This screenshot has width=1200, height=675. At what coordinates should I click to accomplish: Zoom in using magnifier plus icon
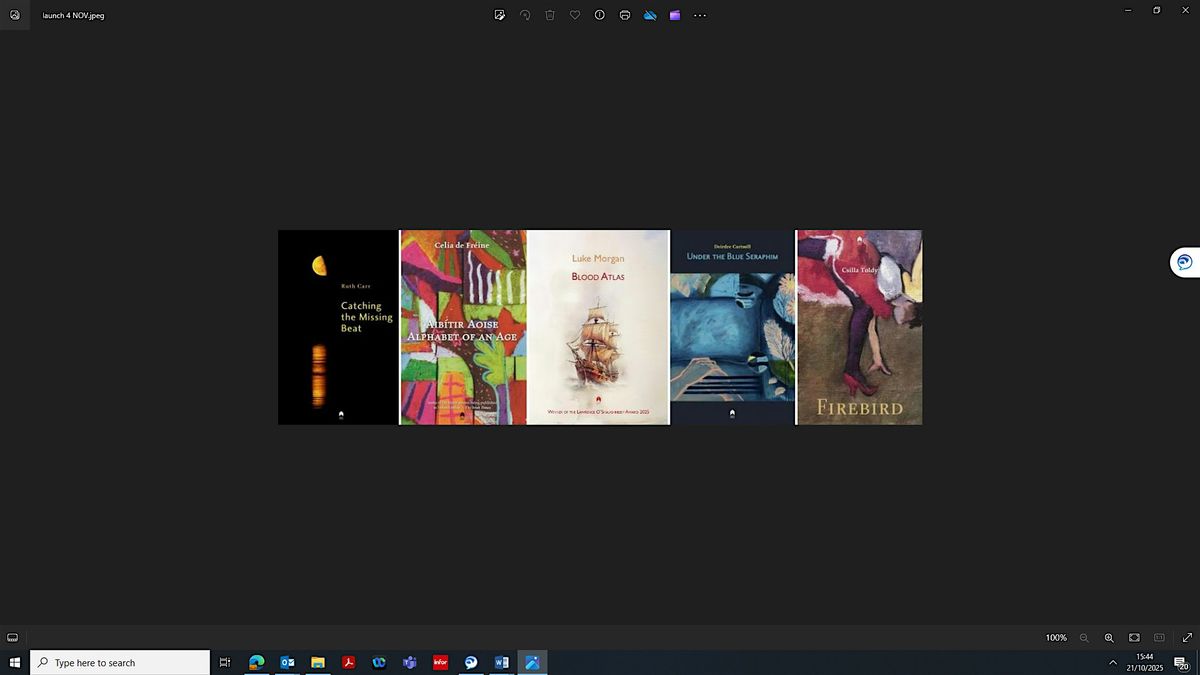[1109, 638]
